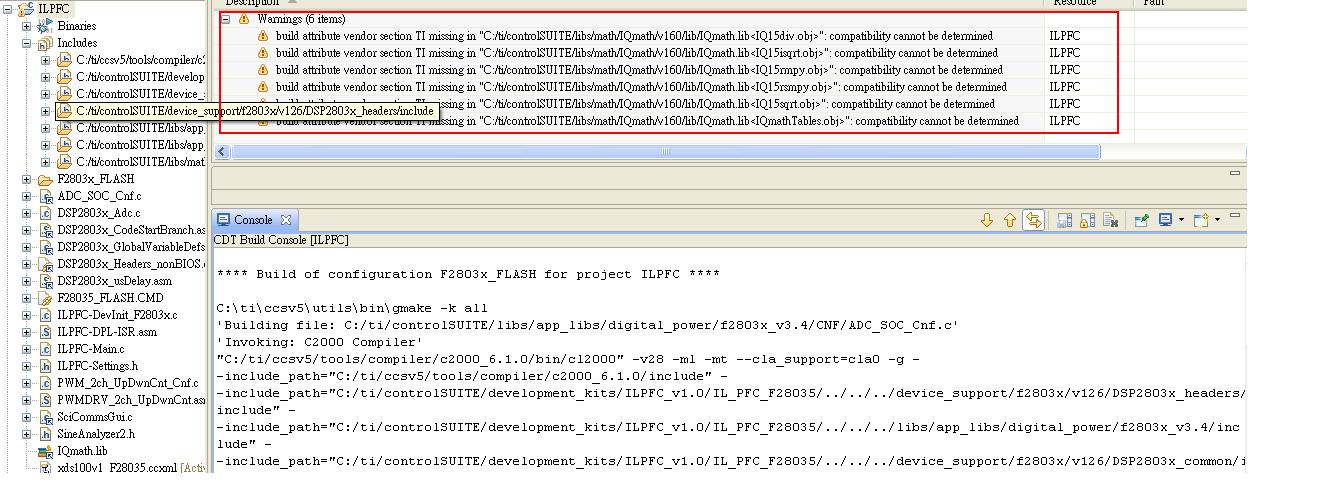
Task: Select DSP2803x_usDelay.asm file
Action: (114, 281)
